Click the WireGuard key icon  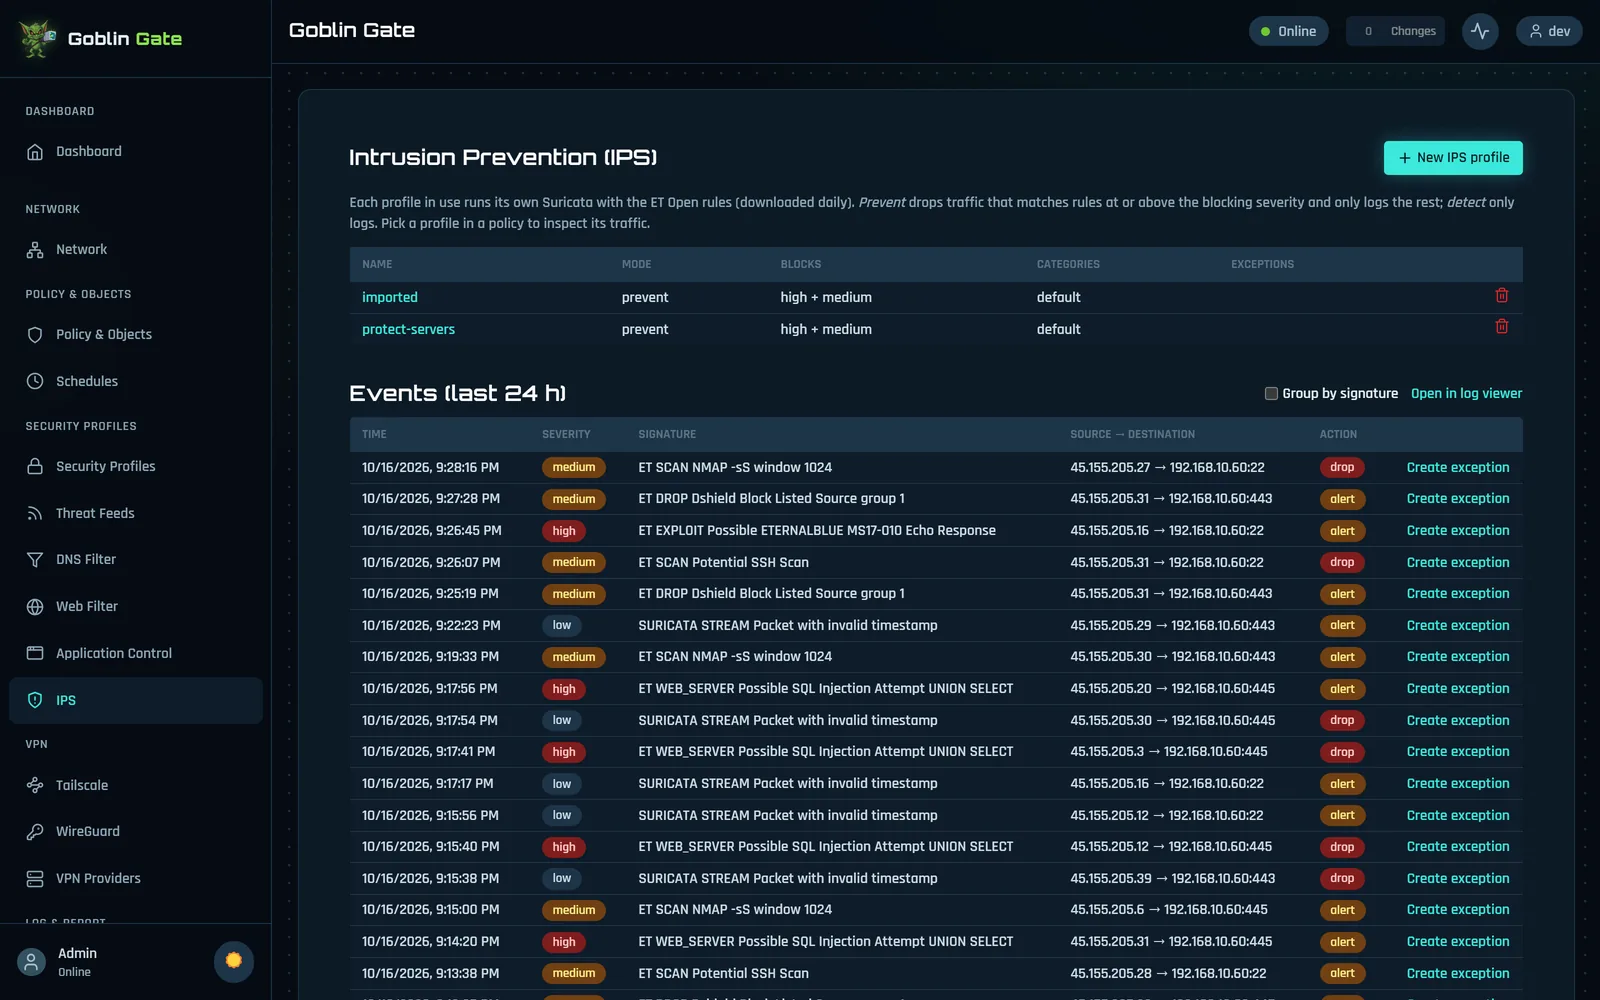coord(35,832)
